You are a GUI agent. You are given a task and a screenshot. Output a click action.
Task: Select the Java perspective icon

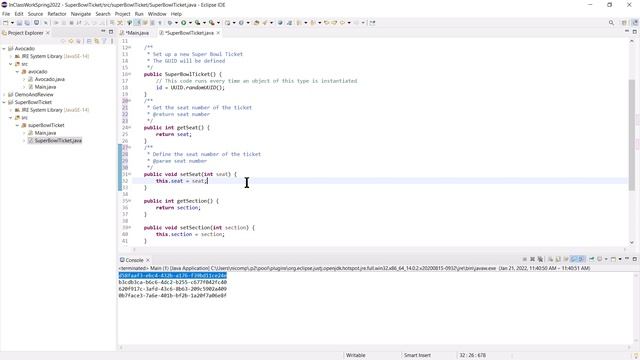tap(635, 23)
